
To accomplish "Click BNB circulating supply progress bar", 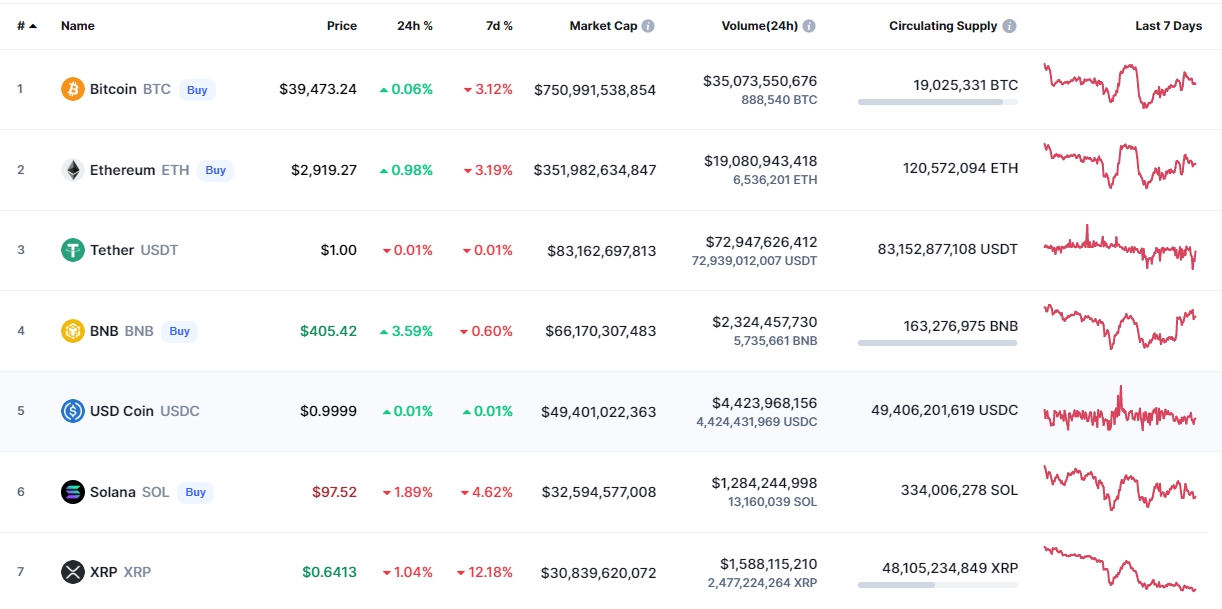I will (938, 343).
